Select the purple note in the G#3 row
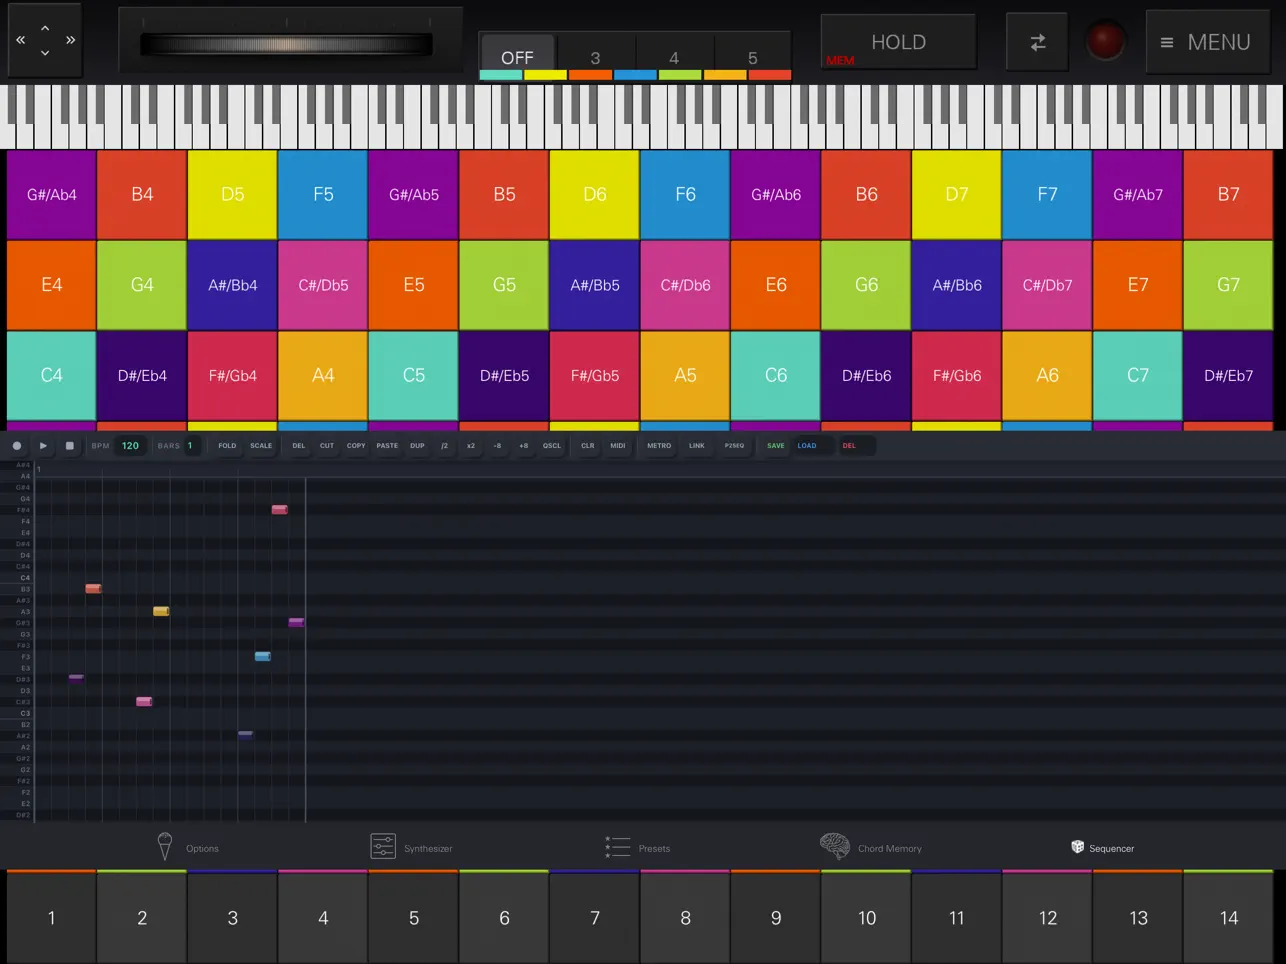Image resolution: width=1286 pixels, height=964 pixels. tap(296, 622)
